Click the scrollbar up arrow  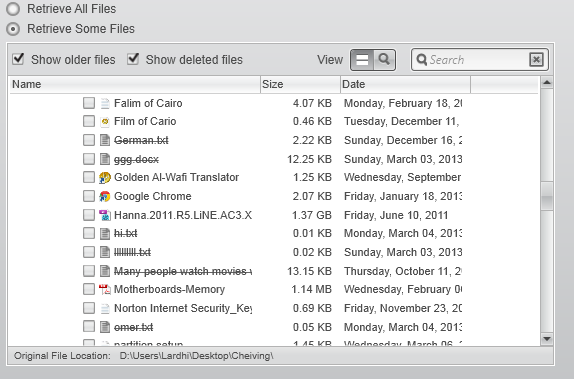(547, 82)
